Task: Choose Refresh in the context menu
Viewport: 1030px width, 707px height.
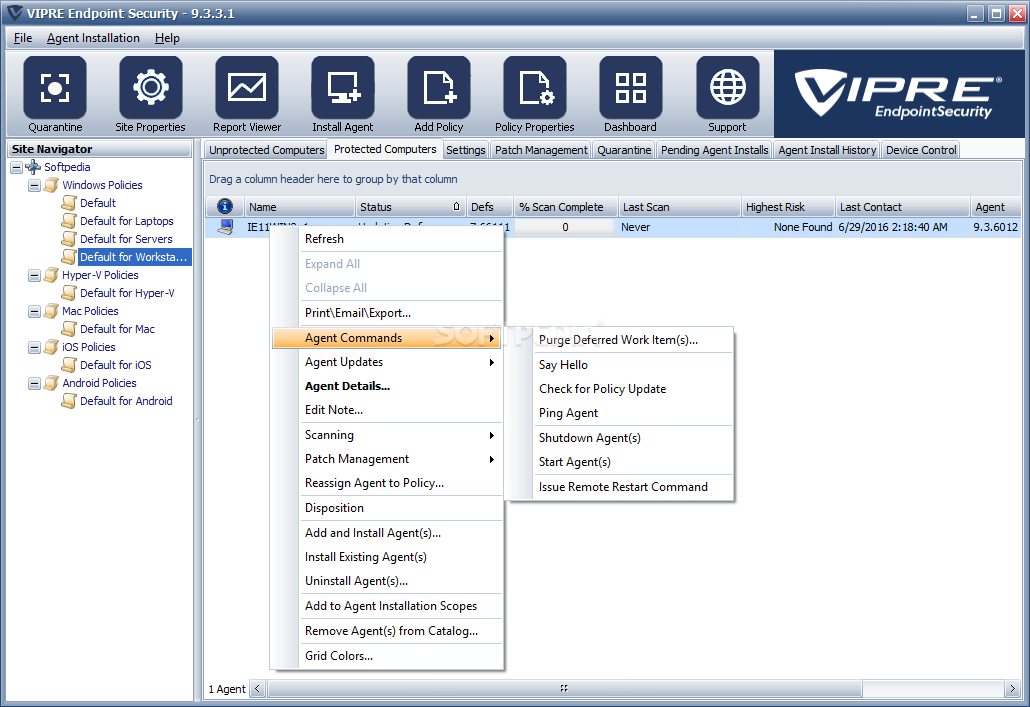Action: [388, 239]
